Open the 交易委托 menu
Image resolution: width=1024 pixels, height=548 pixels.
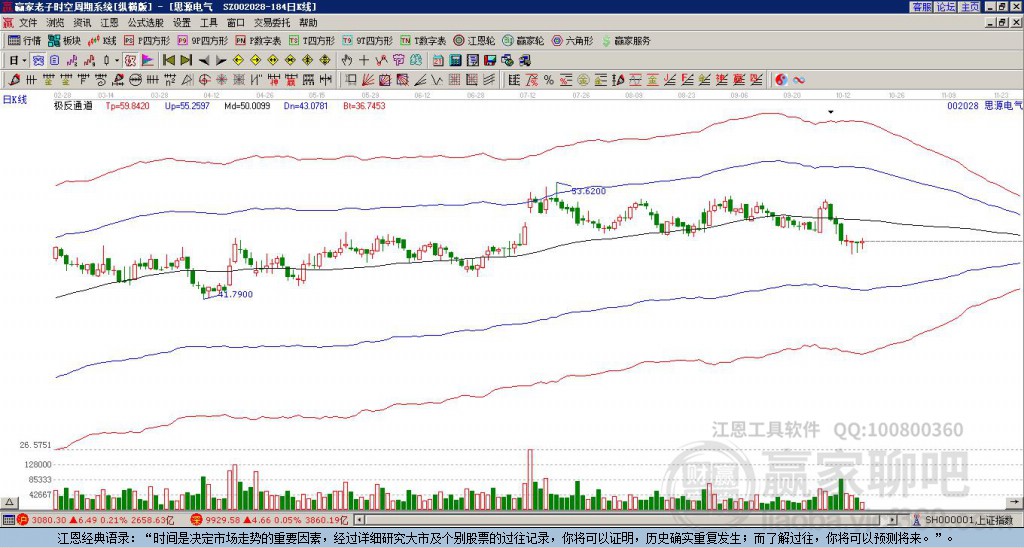[272, 23]
